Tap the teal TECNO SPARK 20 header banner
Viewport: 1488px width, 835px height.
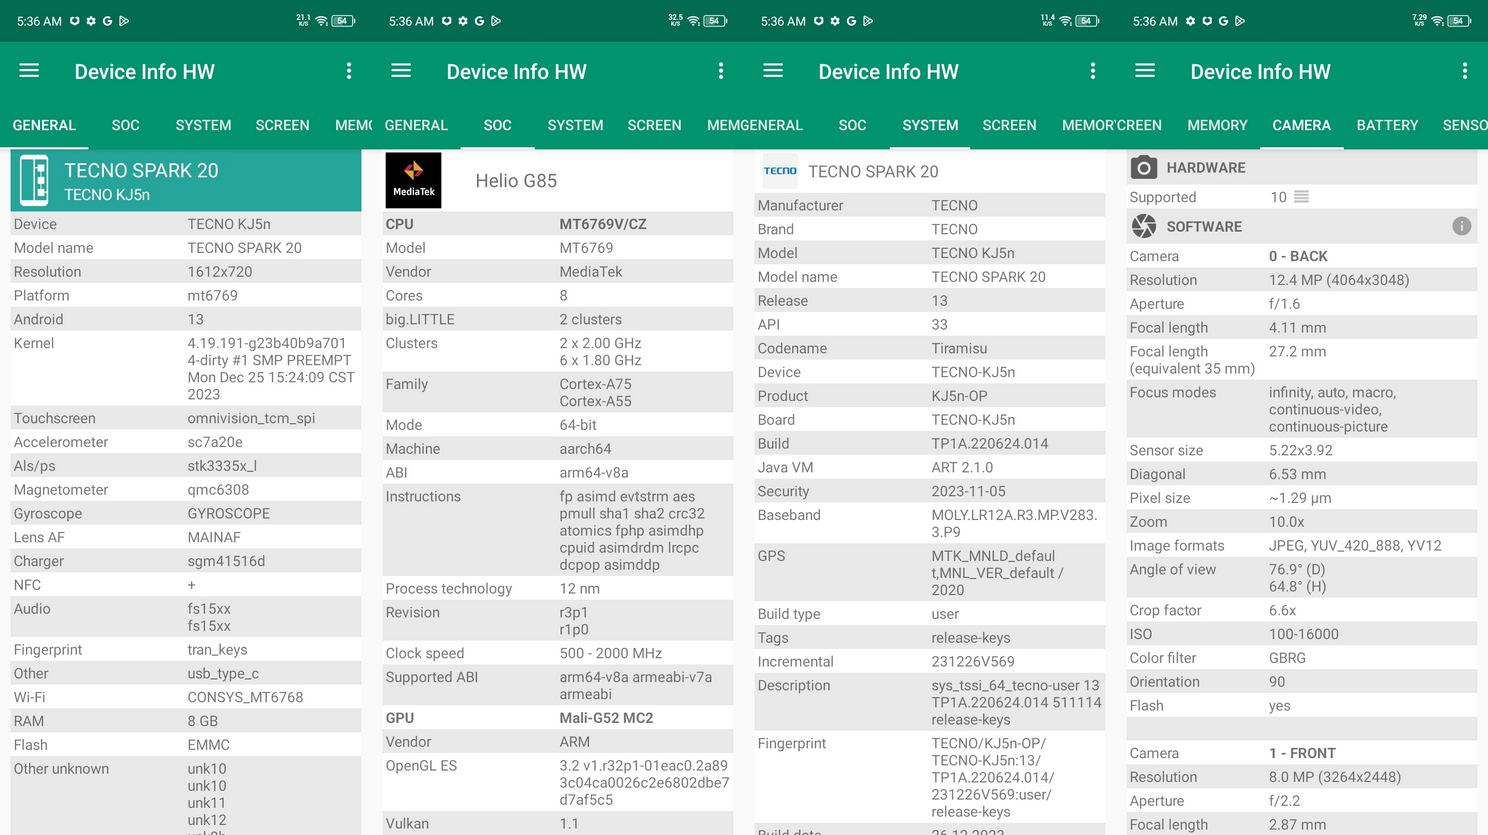[186, 181]
